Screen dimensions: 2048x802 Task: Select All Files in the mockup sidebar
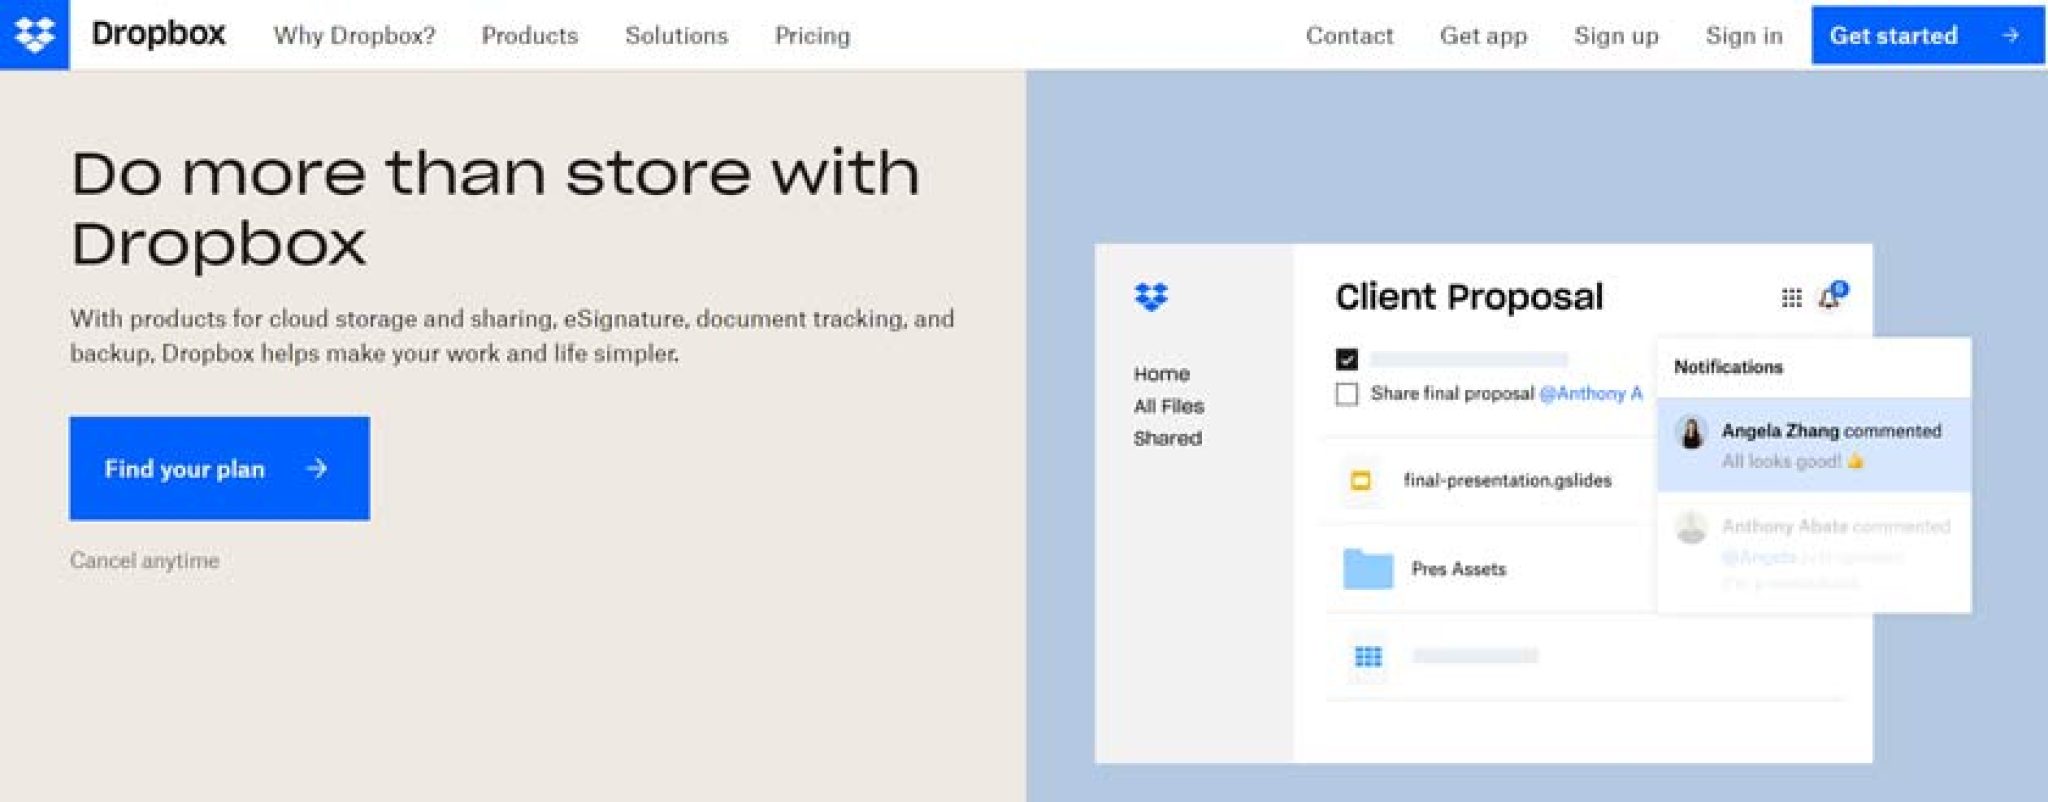[1168, 406]
